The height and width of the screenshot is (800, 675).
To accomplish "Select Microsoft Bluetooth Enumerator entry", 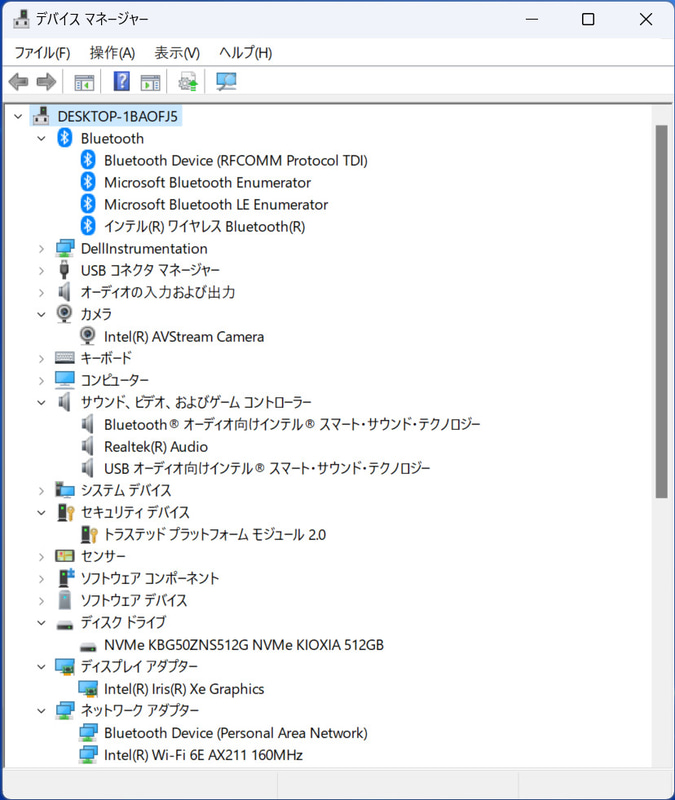I will tap(208, 182).
